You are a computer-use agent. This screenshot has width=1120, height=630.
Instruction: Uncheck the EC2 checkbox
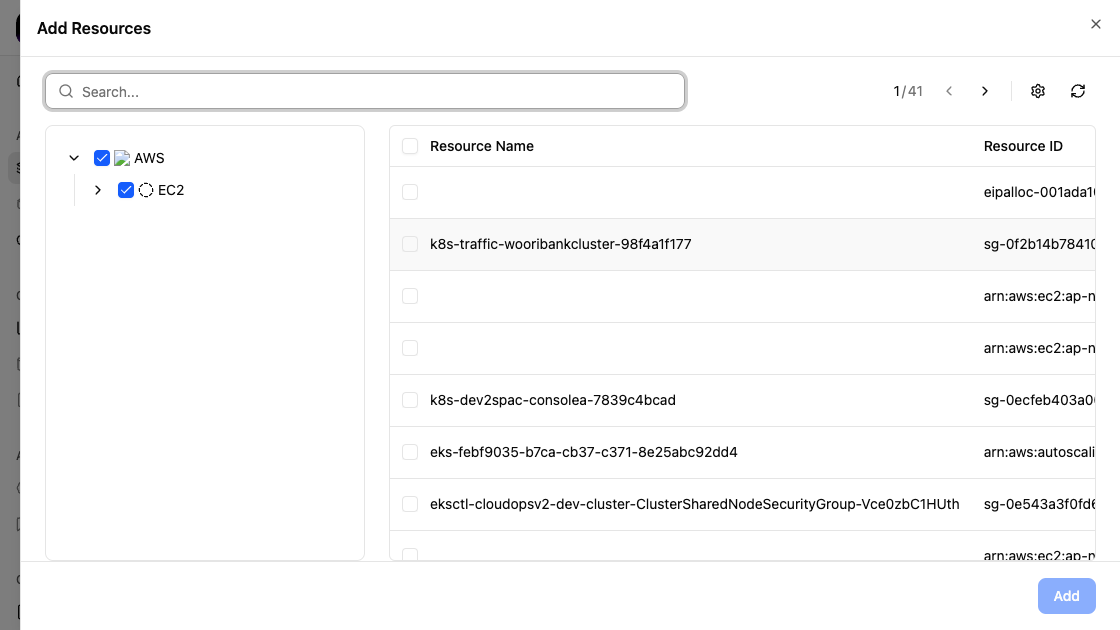126,190
